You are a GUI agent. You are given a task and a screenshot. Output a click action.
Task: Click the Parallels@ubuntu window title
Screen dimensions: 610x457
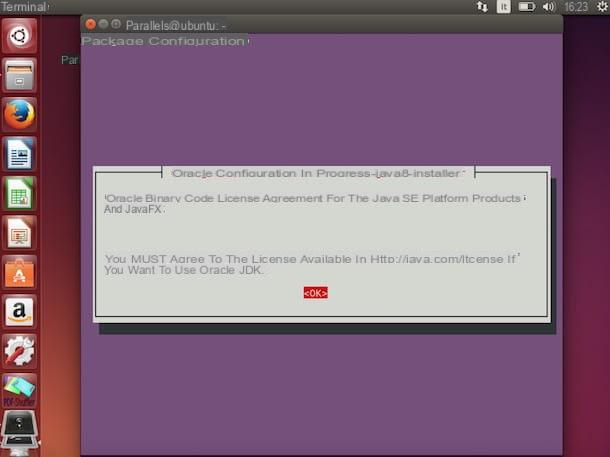(175, 26)
